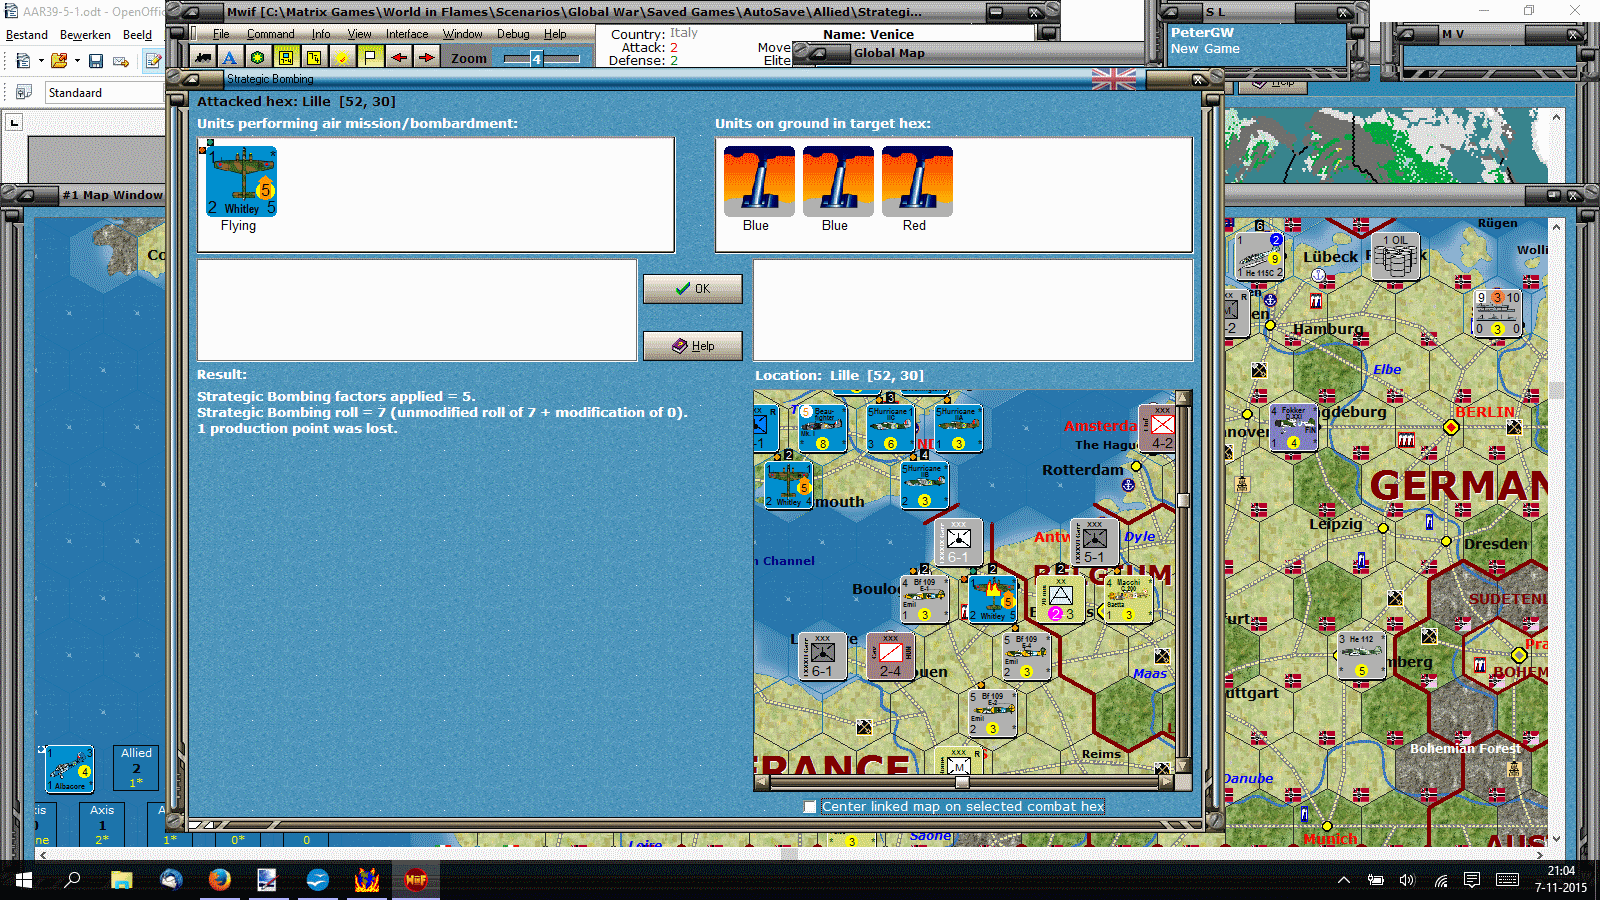Click the OpenOffice new document icon
Viewport: 1600px width, 900px height.
coord(23,61)
